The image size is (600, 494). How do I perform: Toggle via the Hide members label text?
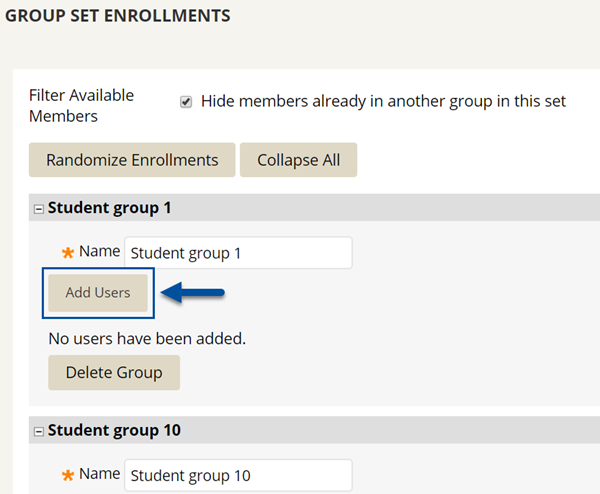point(383,101)
